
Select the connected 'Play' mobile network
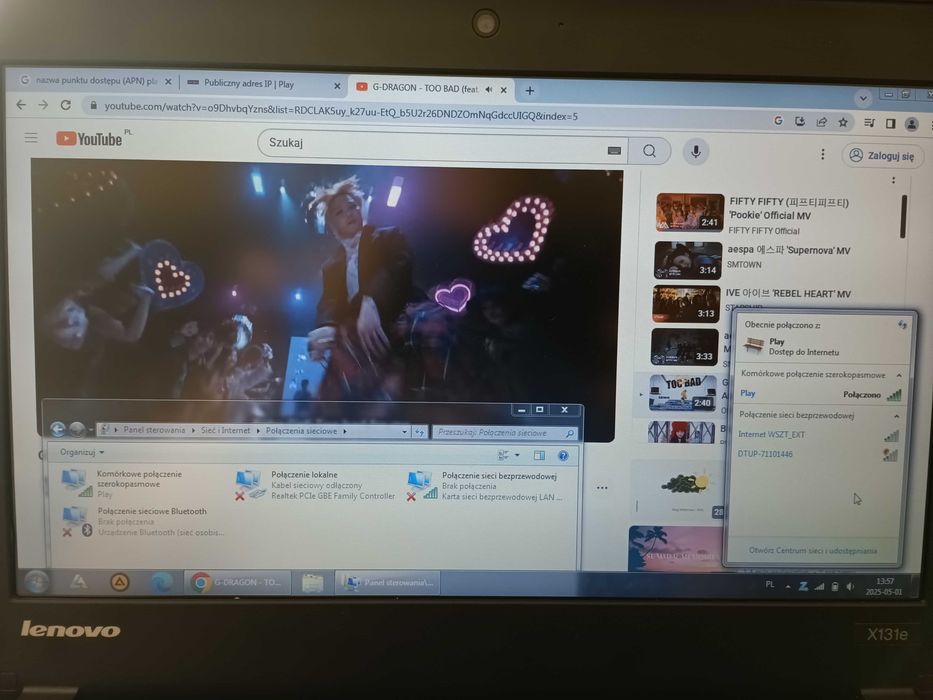click(x=820, y=394)
